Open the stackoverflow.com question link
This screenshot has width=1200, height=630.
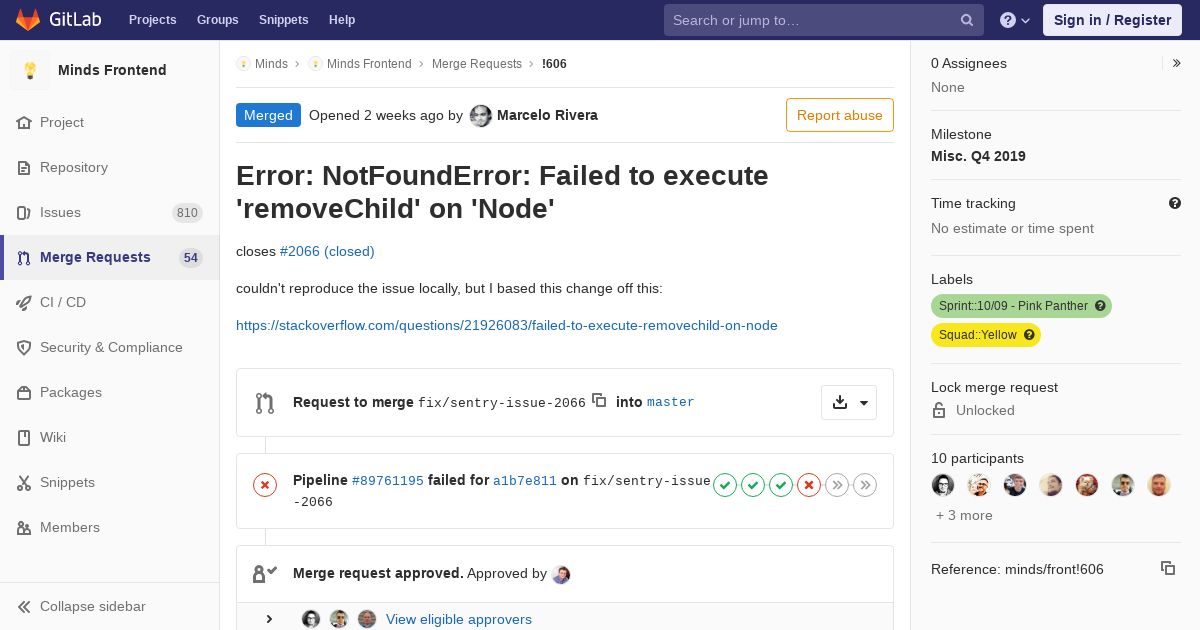coord(507,325)
